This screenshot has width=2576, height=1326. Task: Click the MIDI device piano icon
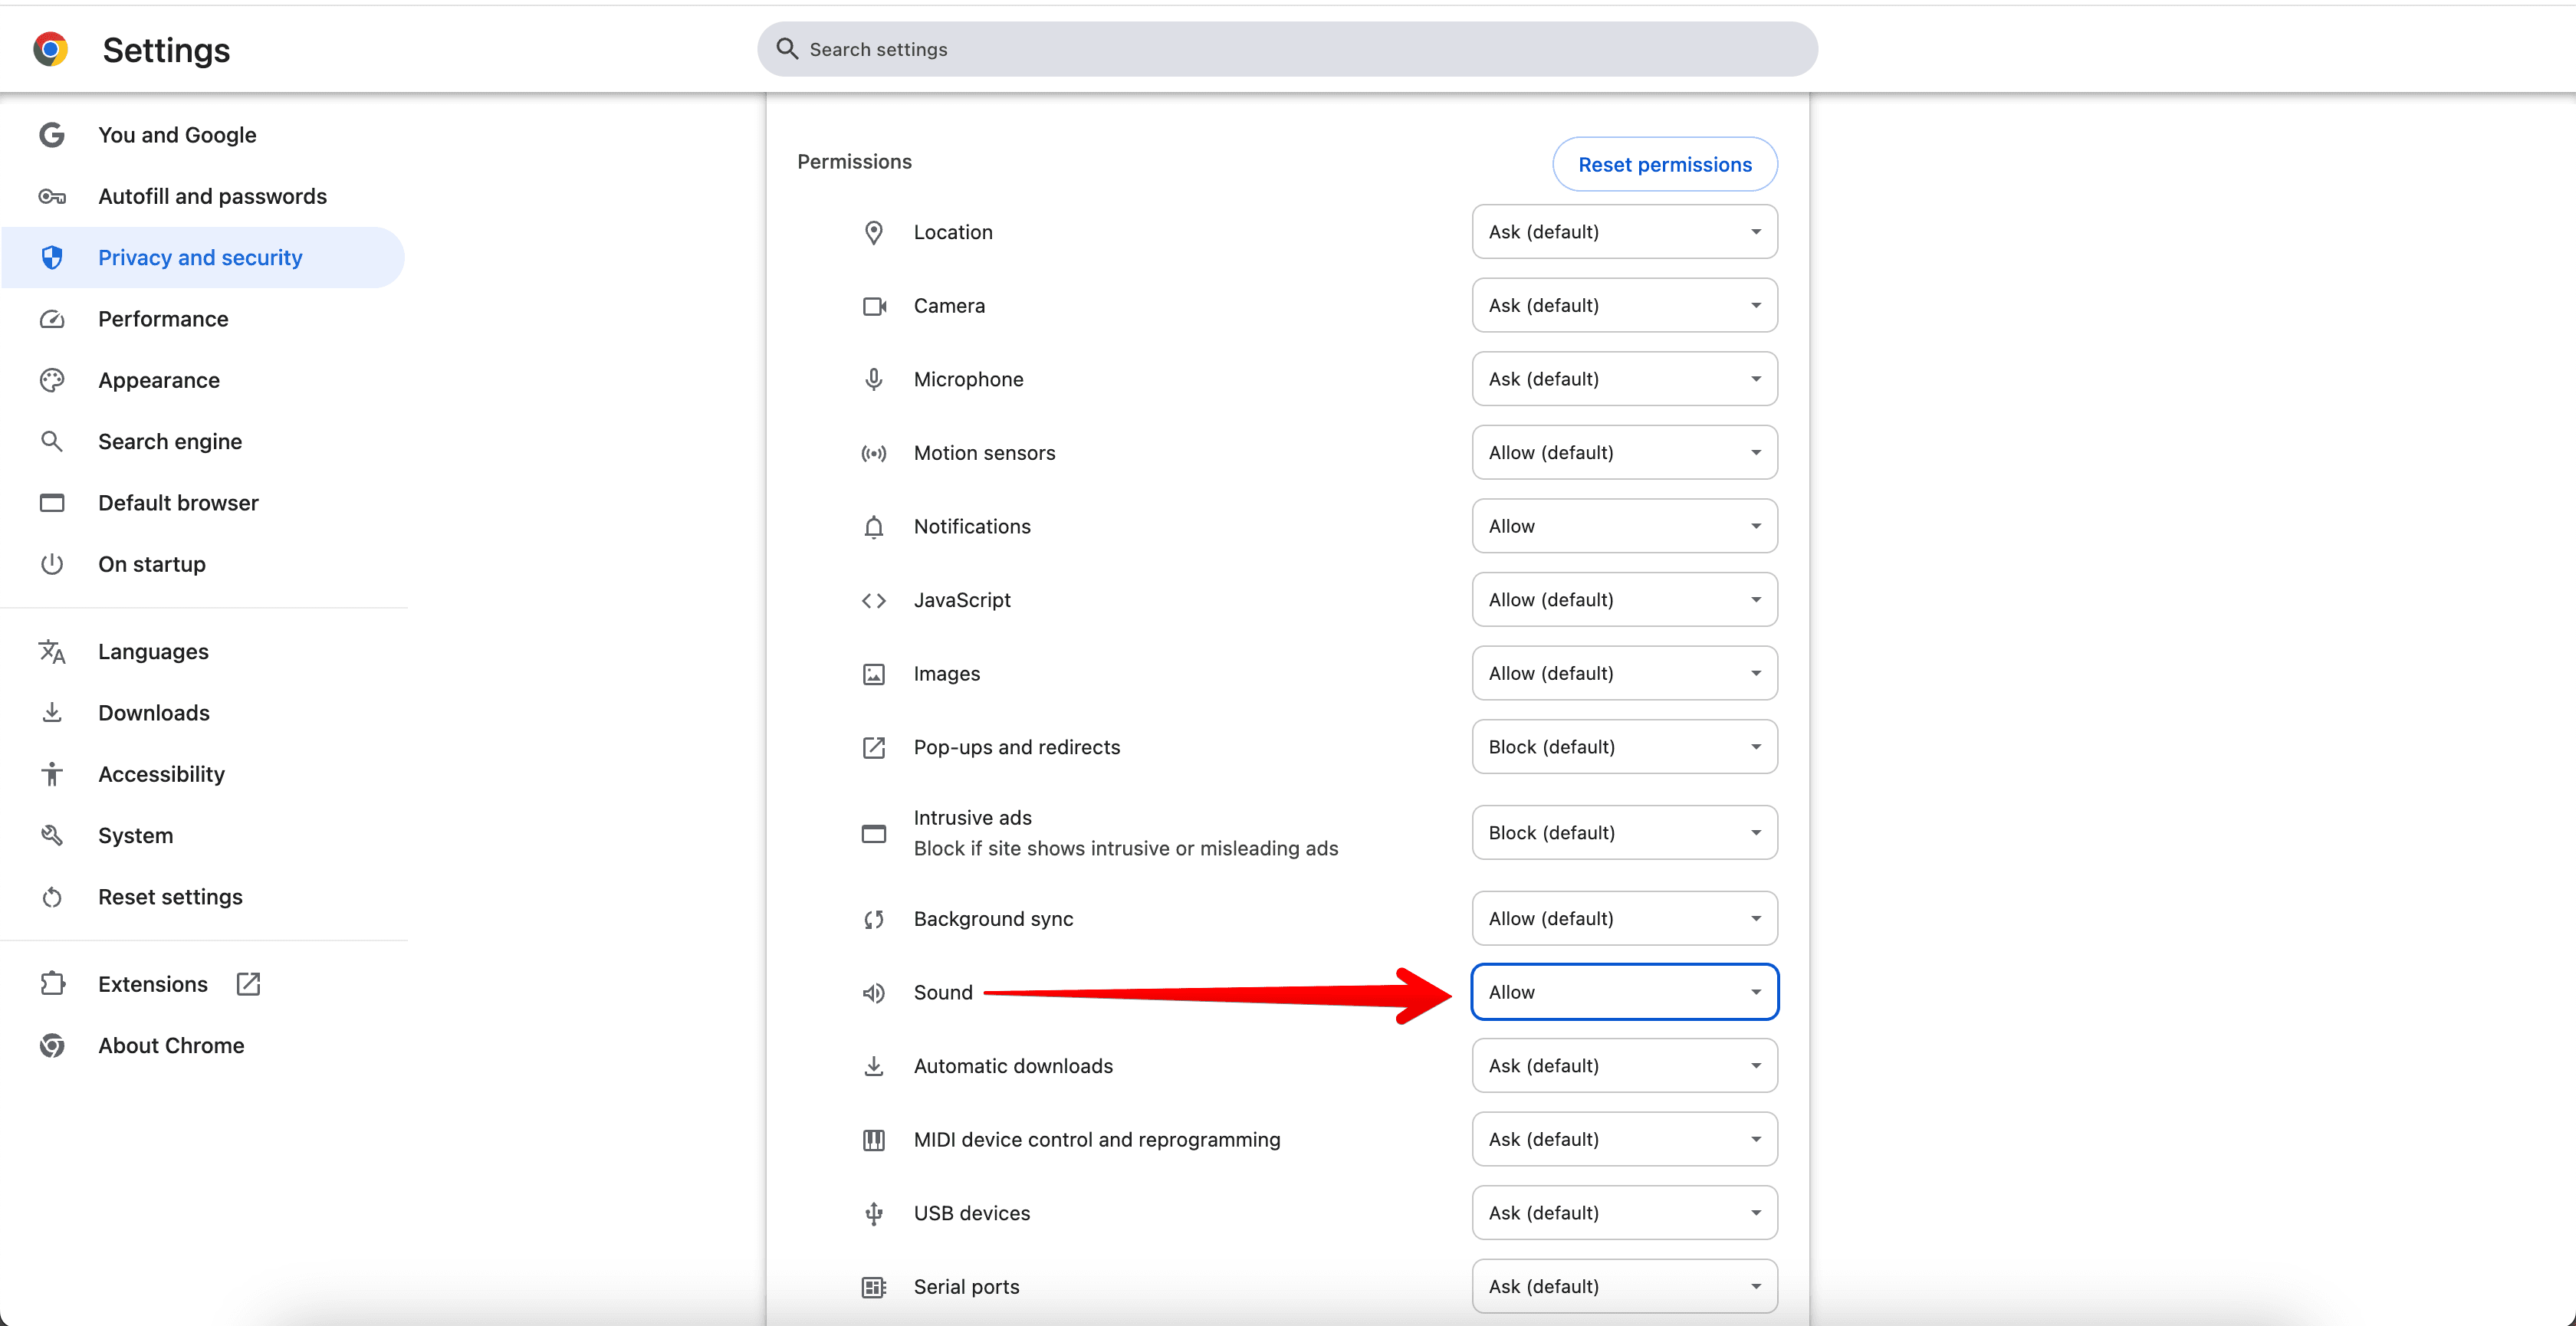pyautogui.click(x=874, y=1140)
